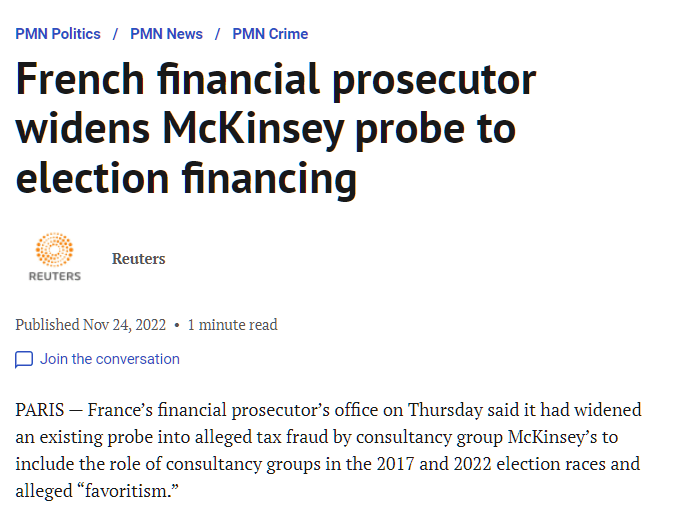The width and height of the screenshot is (691, 516).
Task: Click the slash separator after PMN Politics
Action: tap(116, 34)
